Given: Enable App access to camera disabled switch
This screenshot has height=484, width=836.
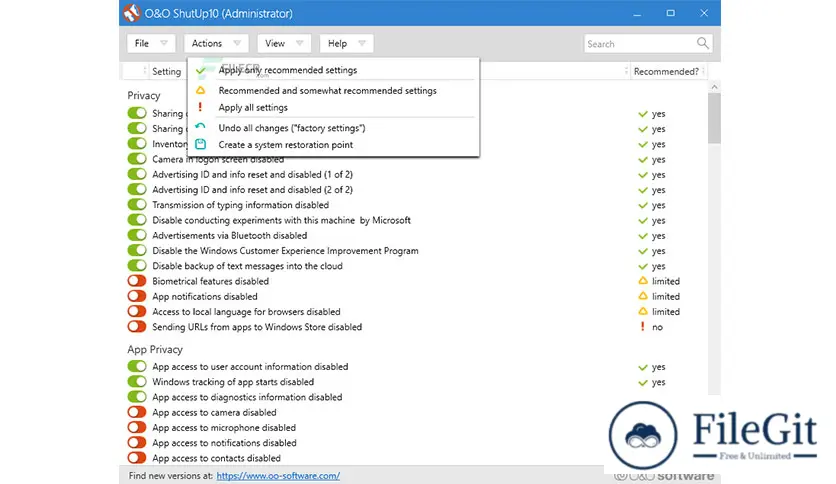Looking at the screenshot, I should [x=137, y=412].
